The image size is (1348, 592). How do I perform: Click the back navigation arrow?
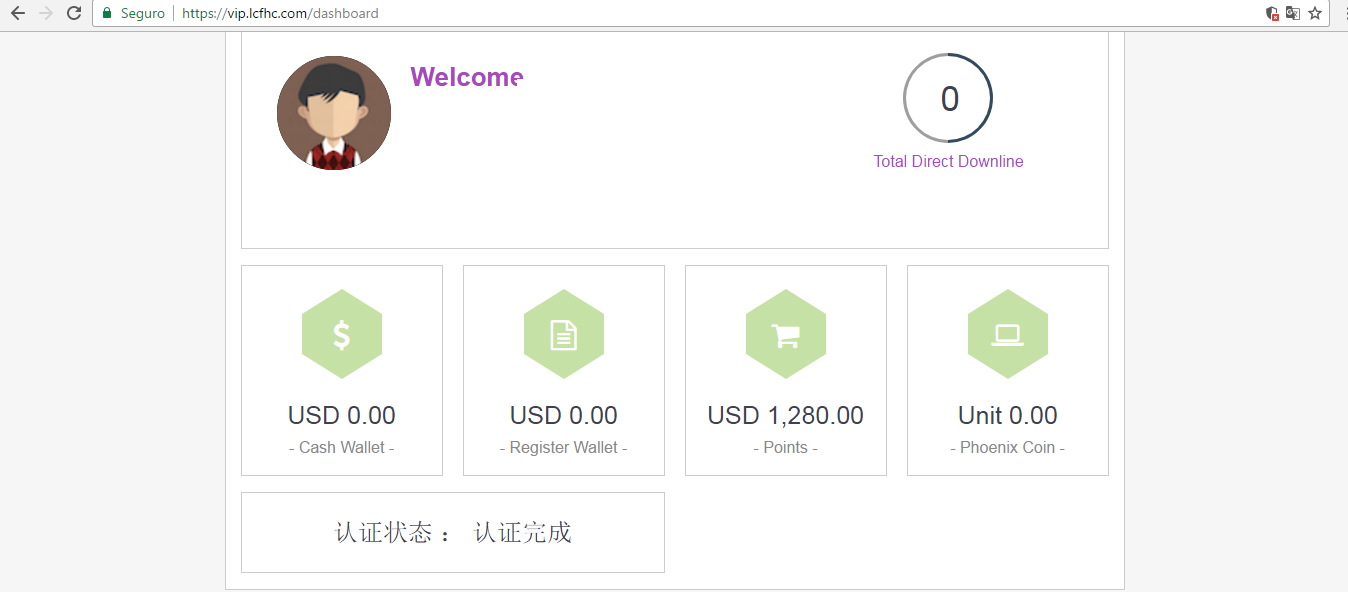pos(17,13)
